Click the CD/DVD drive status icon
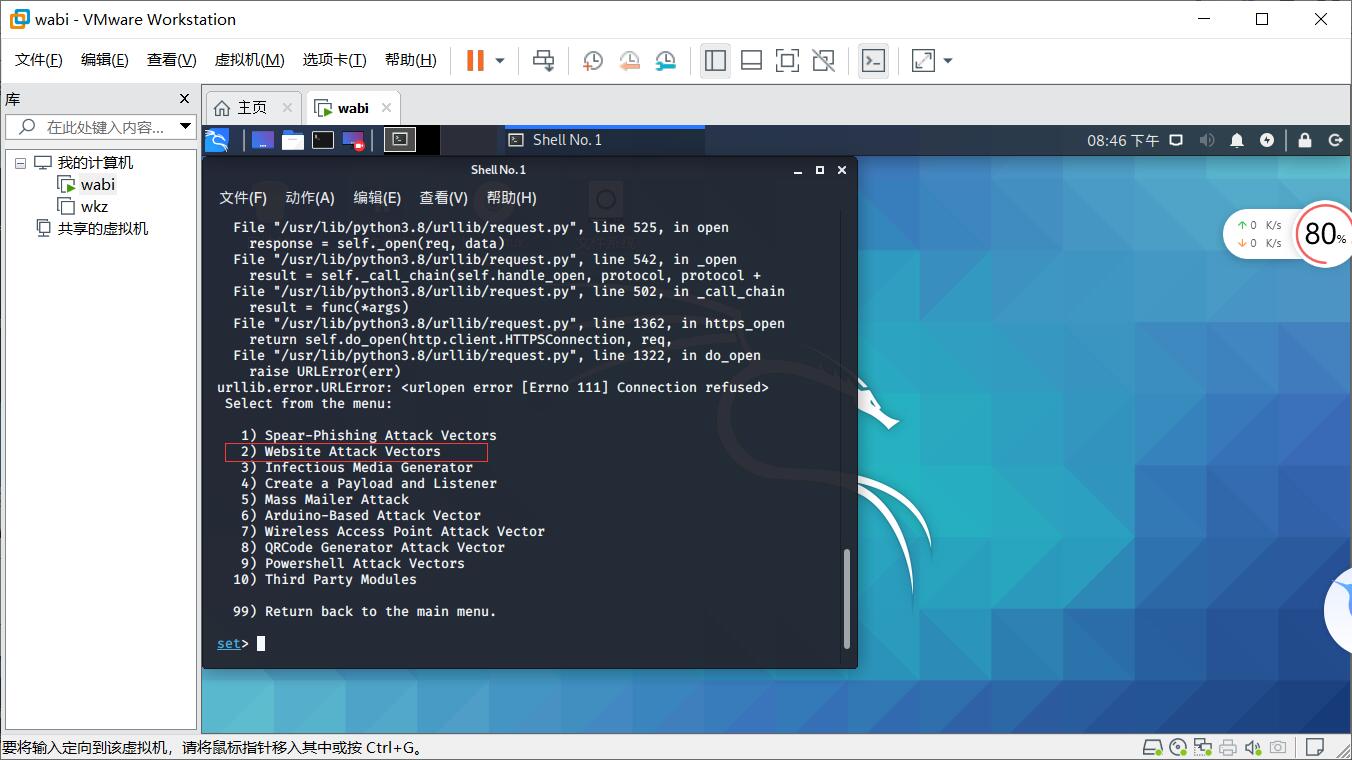Image resolution: width=1352 pixels, height=760 pixels. click(x=1178, y=747)
